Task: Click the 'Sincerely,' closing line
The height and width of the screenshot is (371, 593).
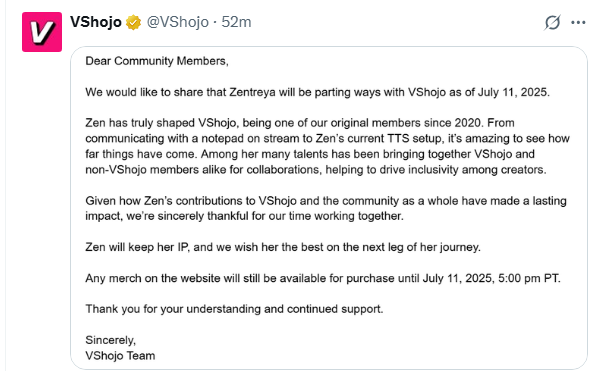Action: (x=110, y=340)
